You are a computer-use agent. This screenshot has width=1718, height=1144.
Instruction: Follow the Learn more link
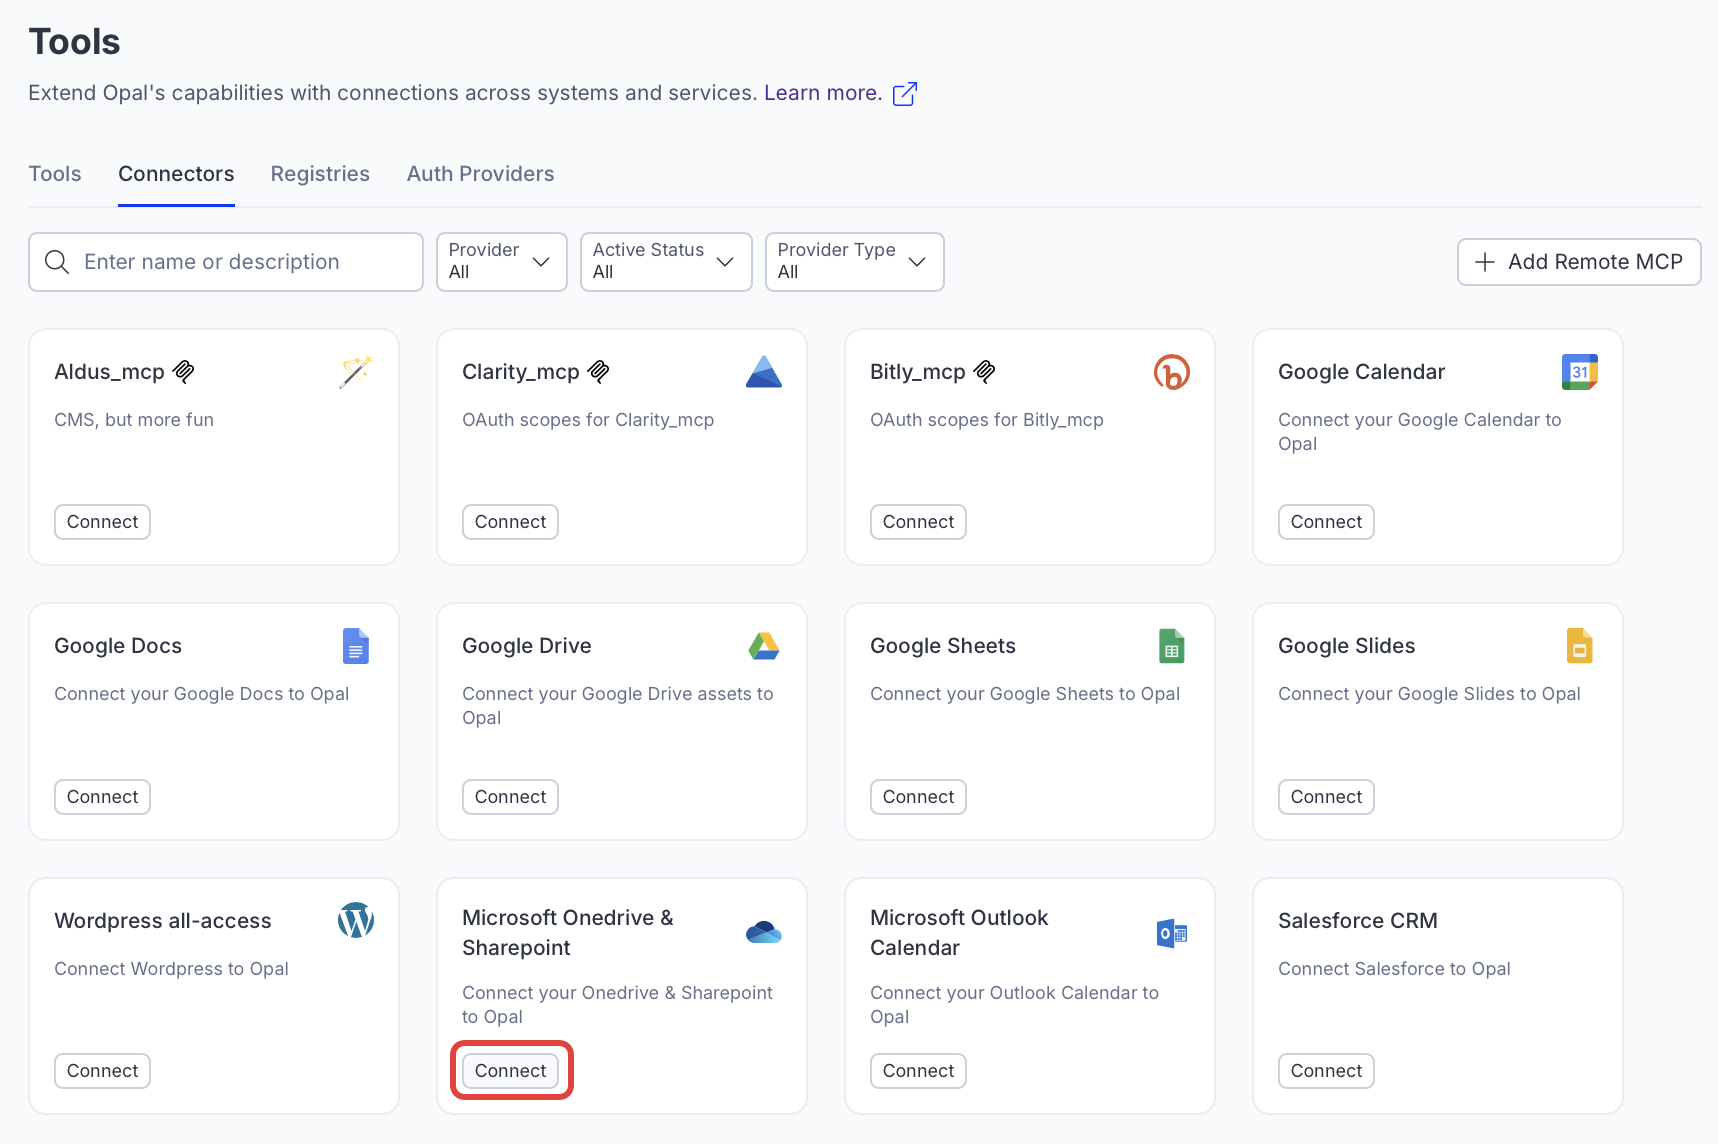[x=822, y=93]
